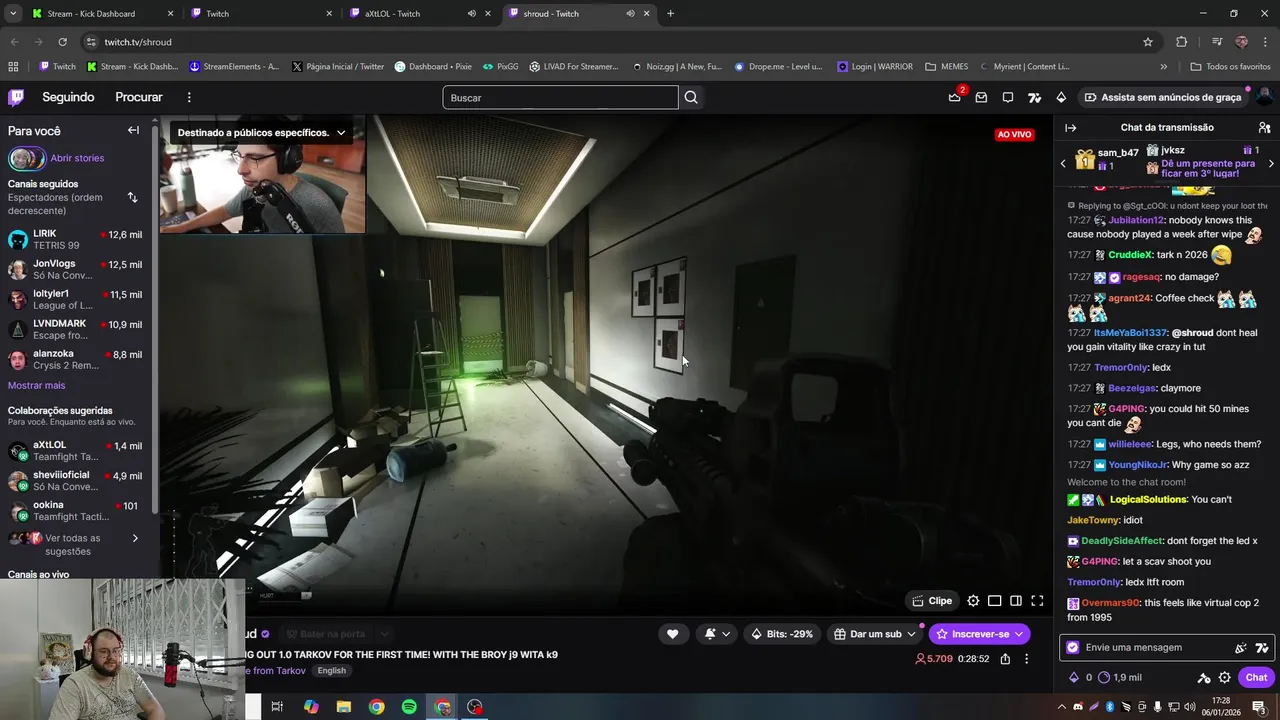Open LIRIK channel in sidebar
Screen dimensions: 1280x720
[76, 239]
